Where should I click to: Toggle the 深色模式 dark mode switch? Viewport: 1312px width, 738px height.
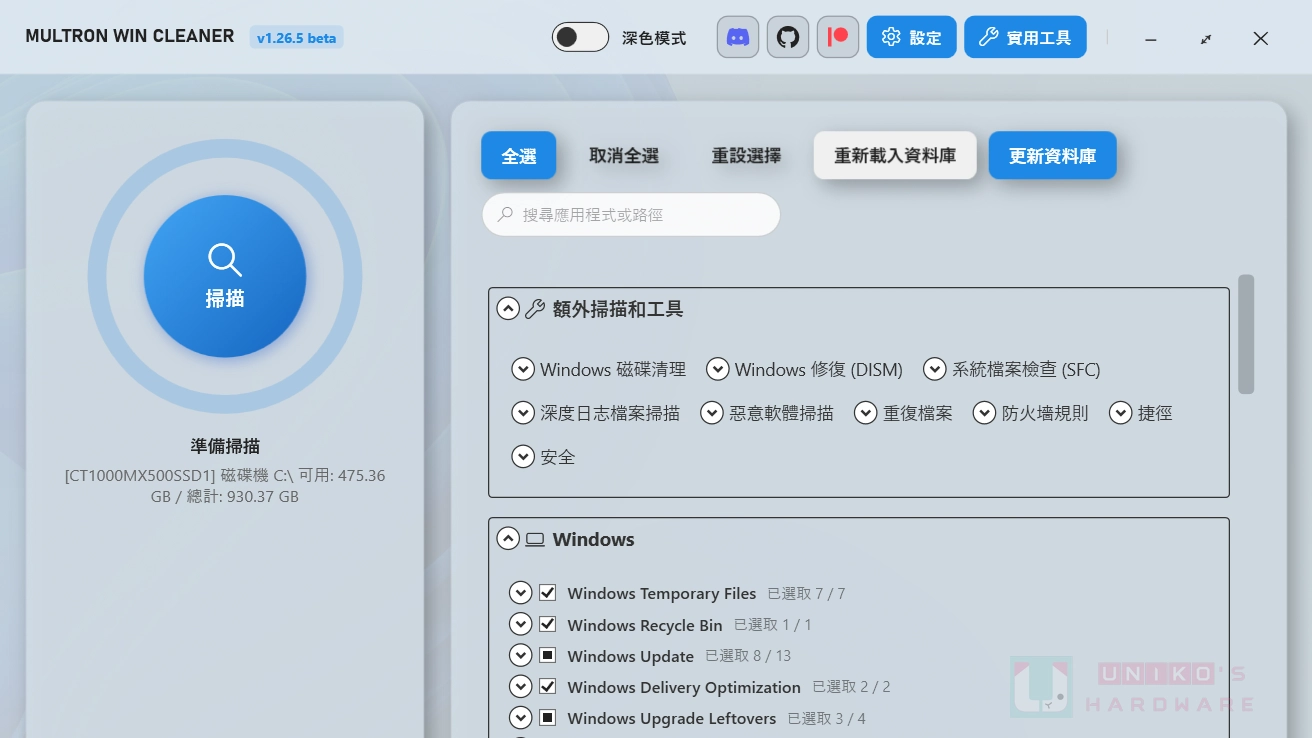click(580, 37)
